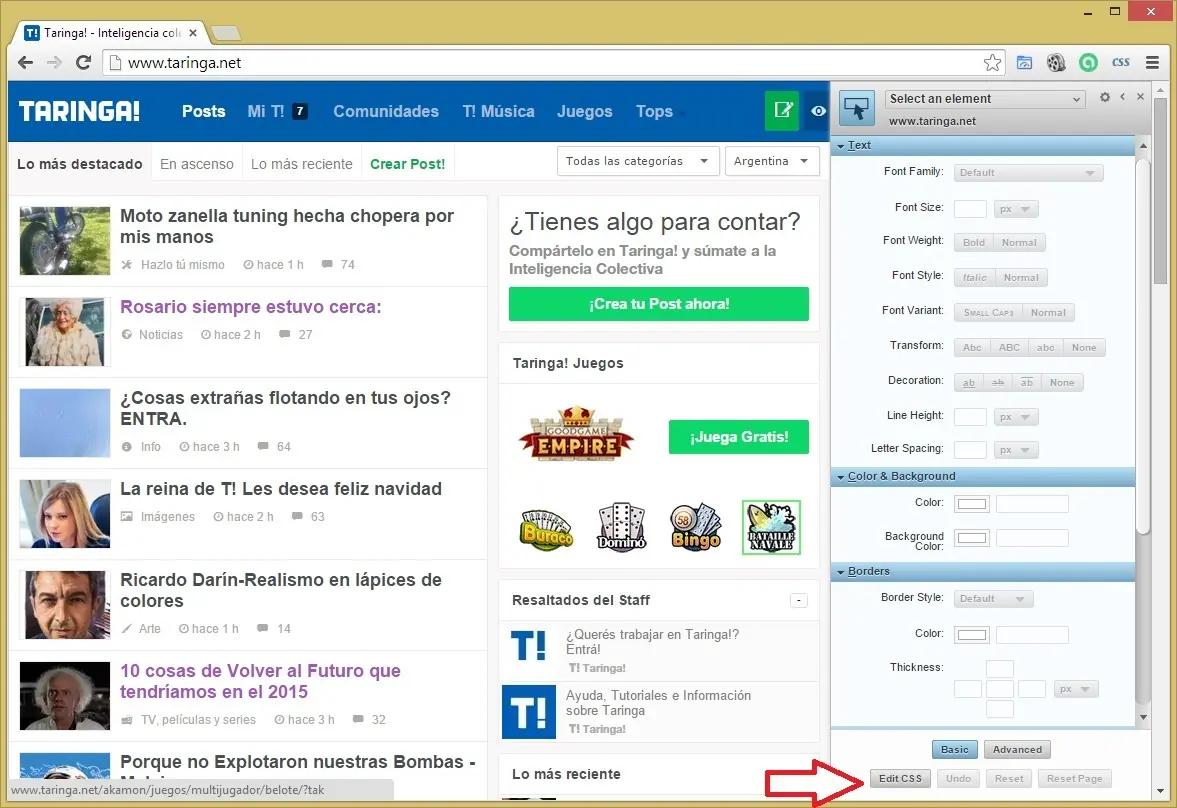Open Letter Spacing unit dropdown
This screenshot has width=1177, height=808.
tap(1016, 450)
